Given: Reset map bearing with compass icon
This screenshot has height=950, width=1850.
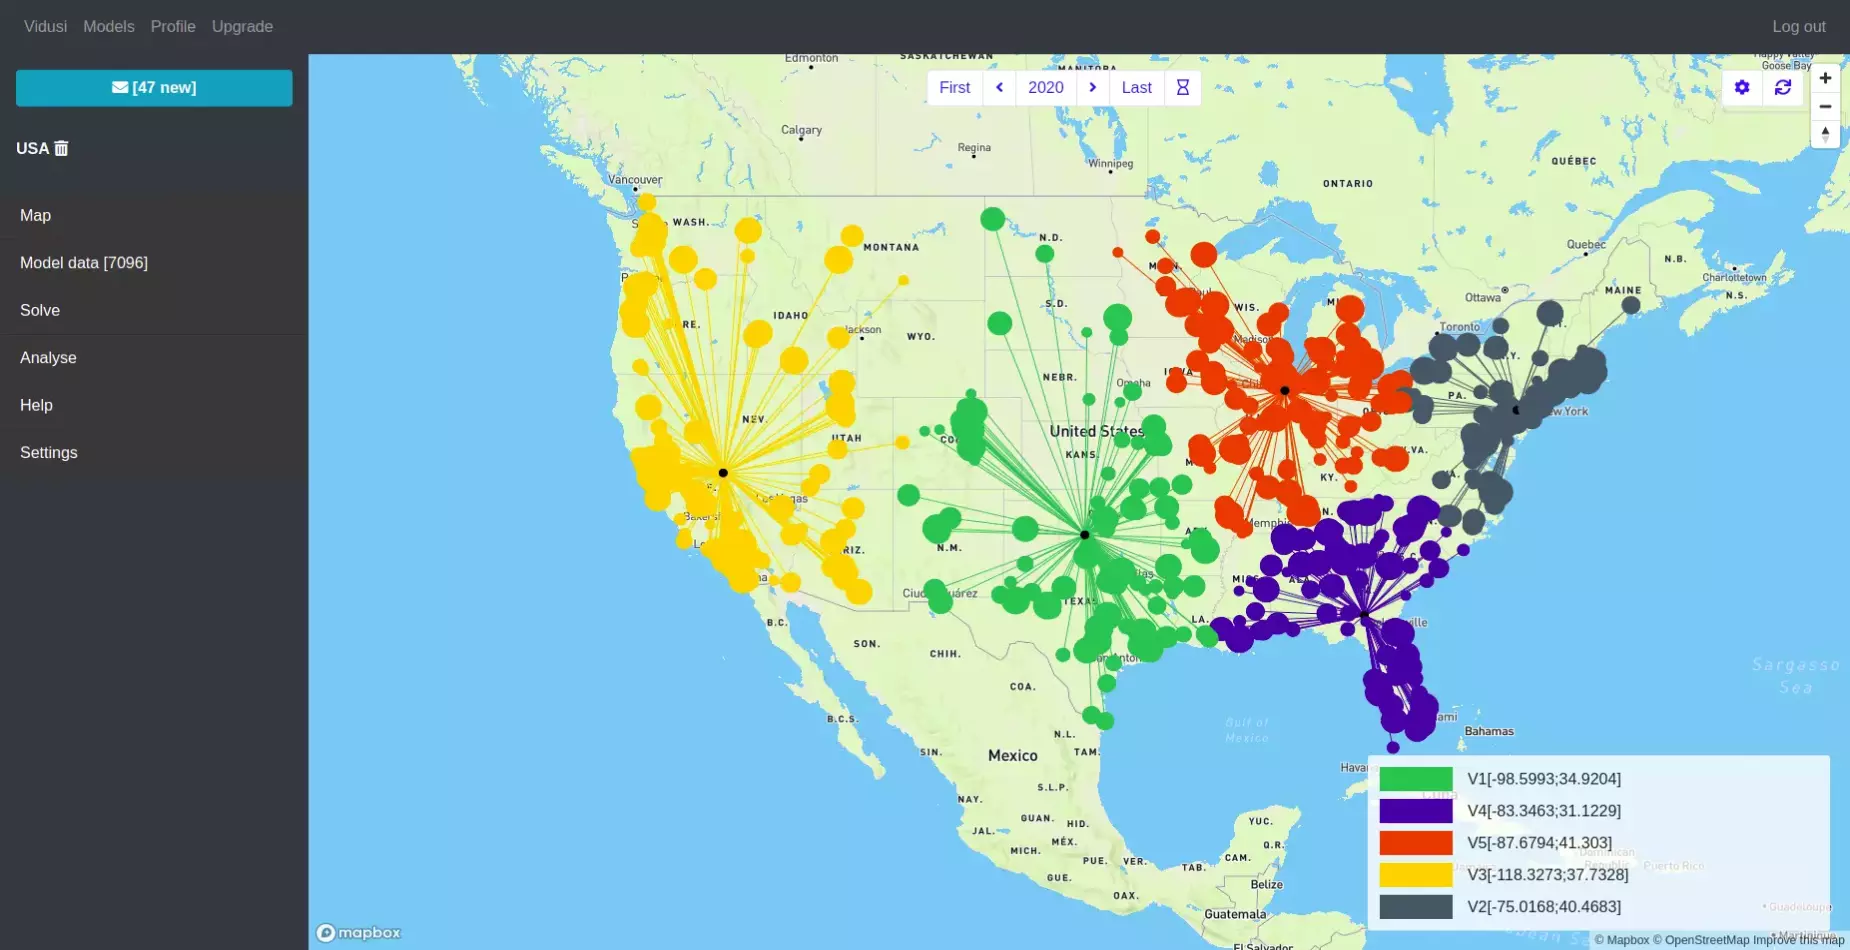Looking at the screenshot, I should pyautogui.click(x=1825, y=134).
